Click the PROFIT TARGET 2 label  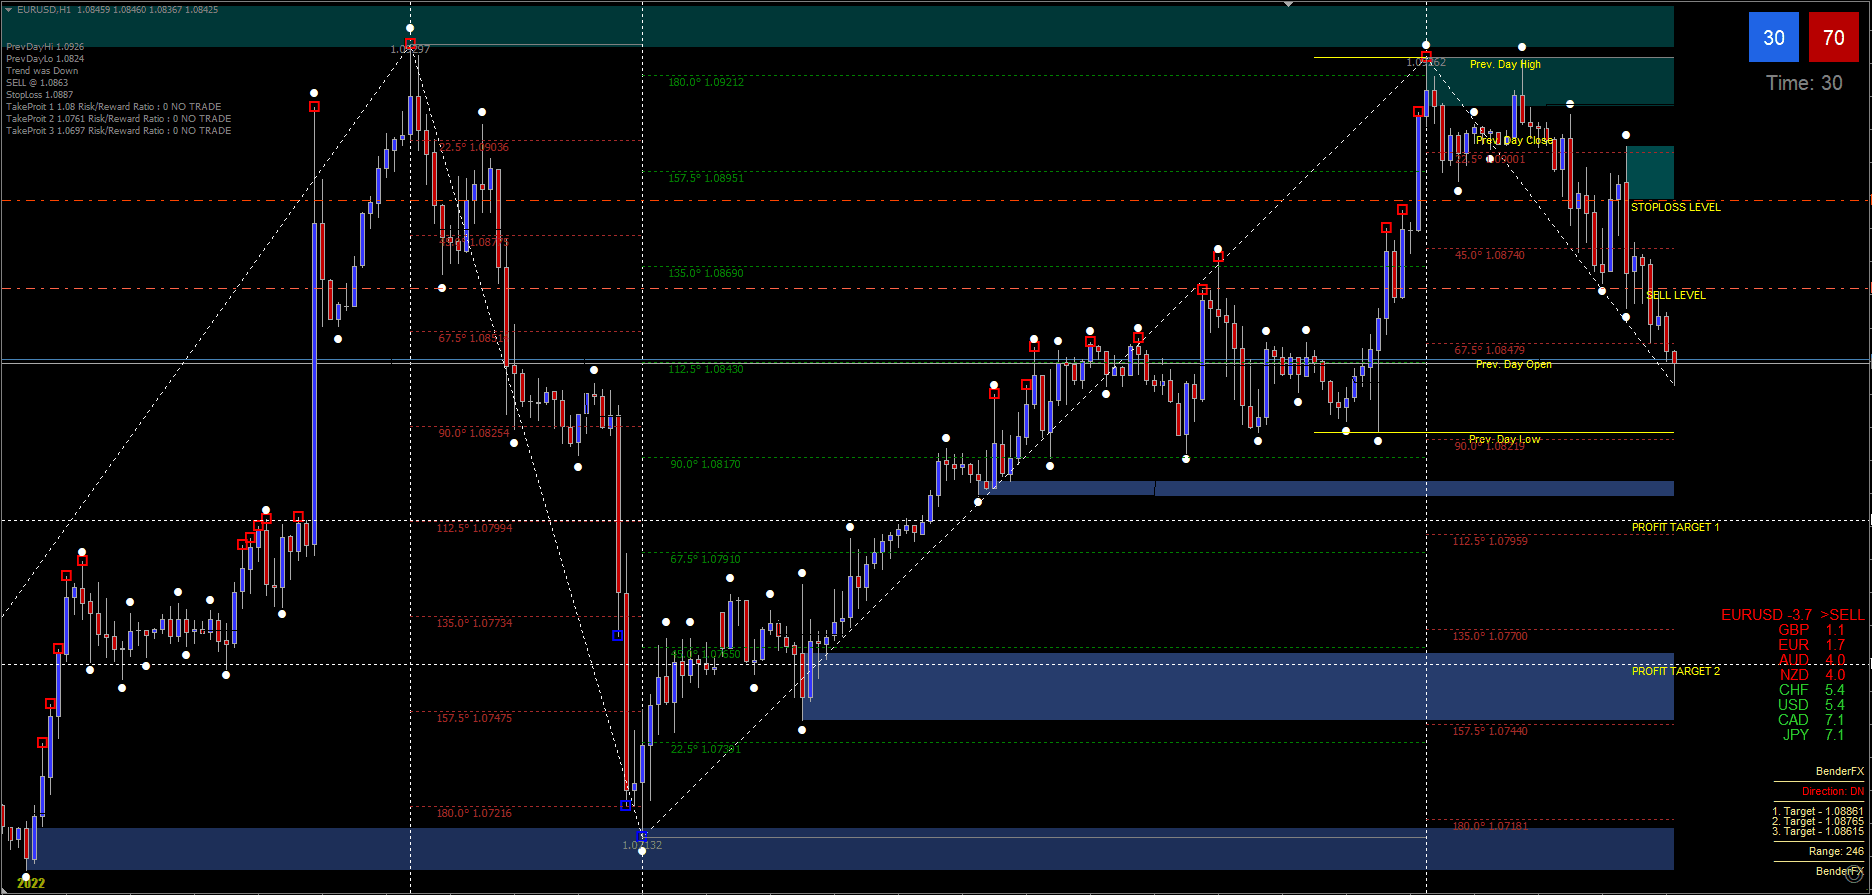pyautogui.click(x=1675, y=671)
